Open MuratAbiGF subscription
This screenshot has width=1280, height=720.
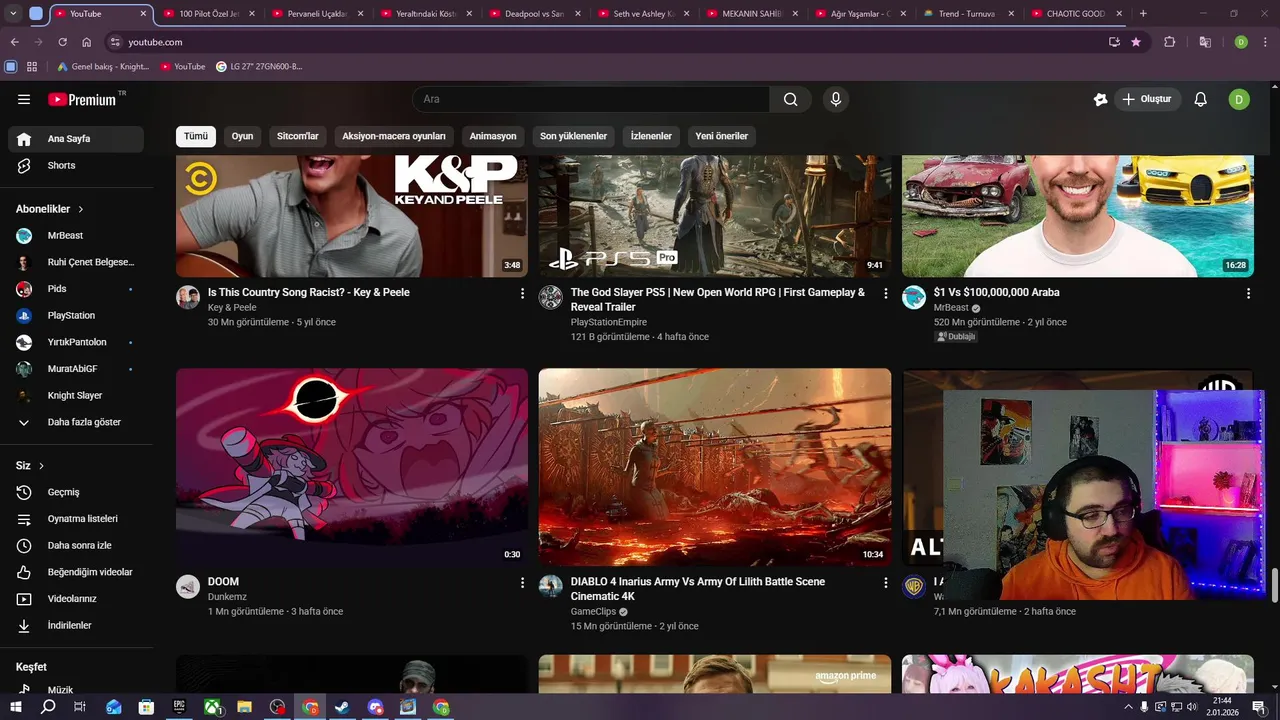(x=76, y=369)
